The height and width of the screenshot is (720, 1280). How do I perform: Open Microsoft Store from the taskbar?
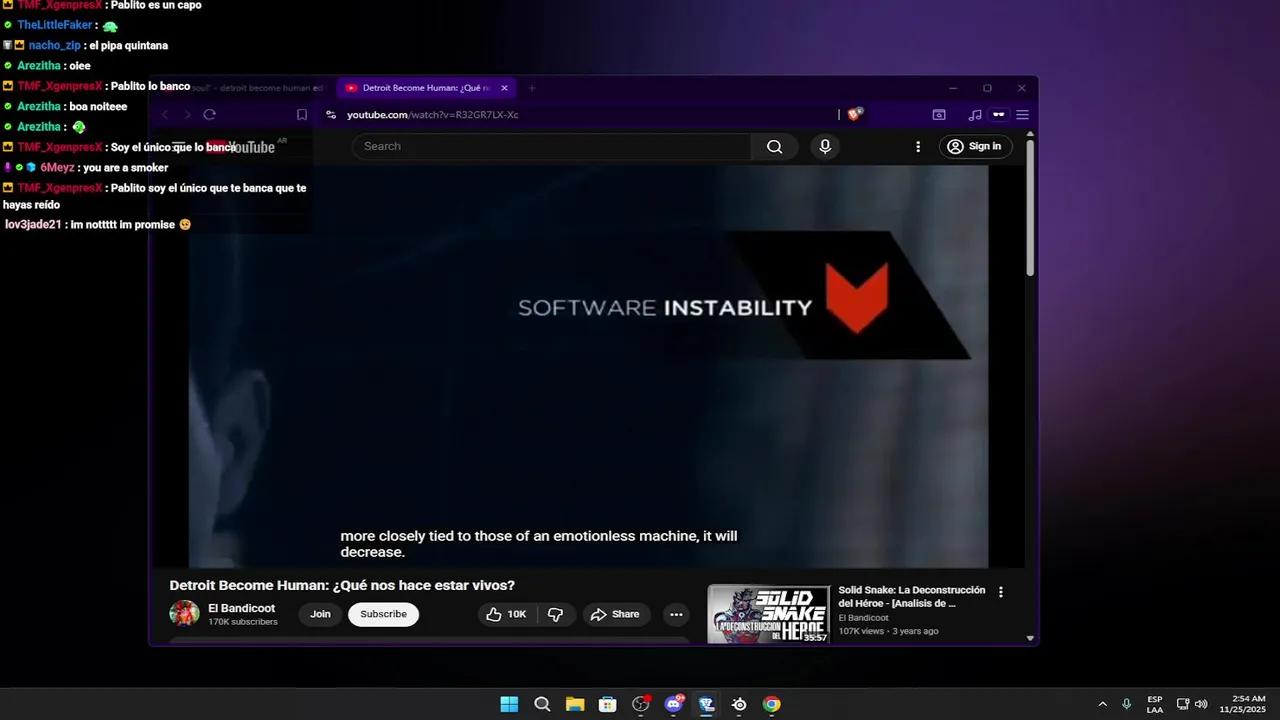607,704
